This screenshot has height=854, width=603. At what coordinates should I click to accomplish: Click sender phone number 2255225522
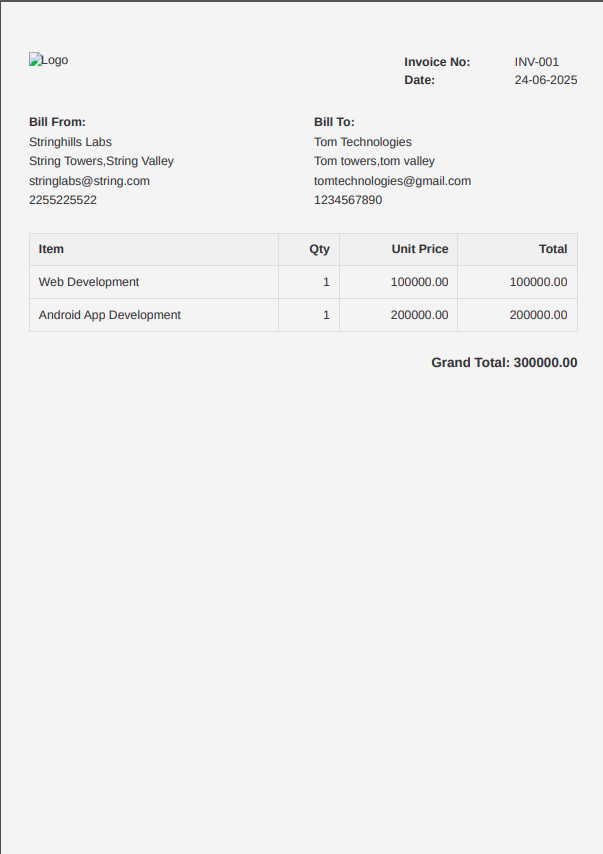(63, 200)
